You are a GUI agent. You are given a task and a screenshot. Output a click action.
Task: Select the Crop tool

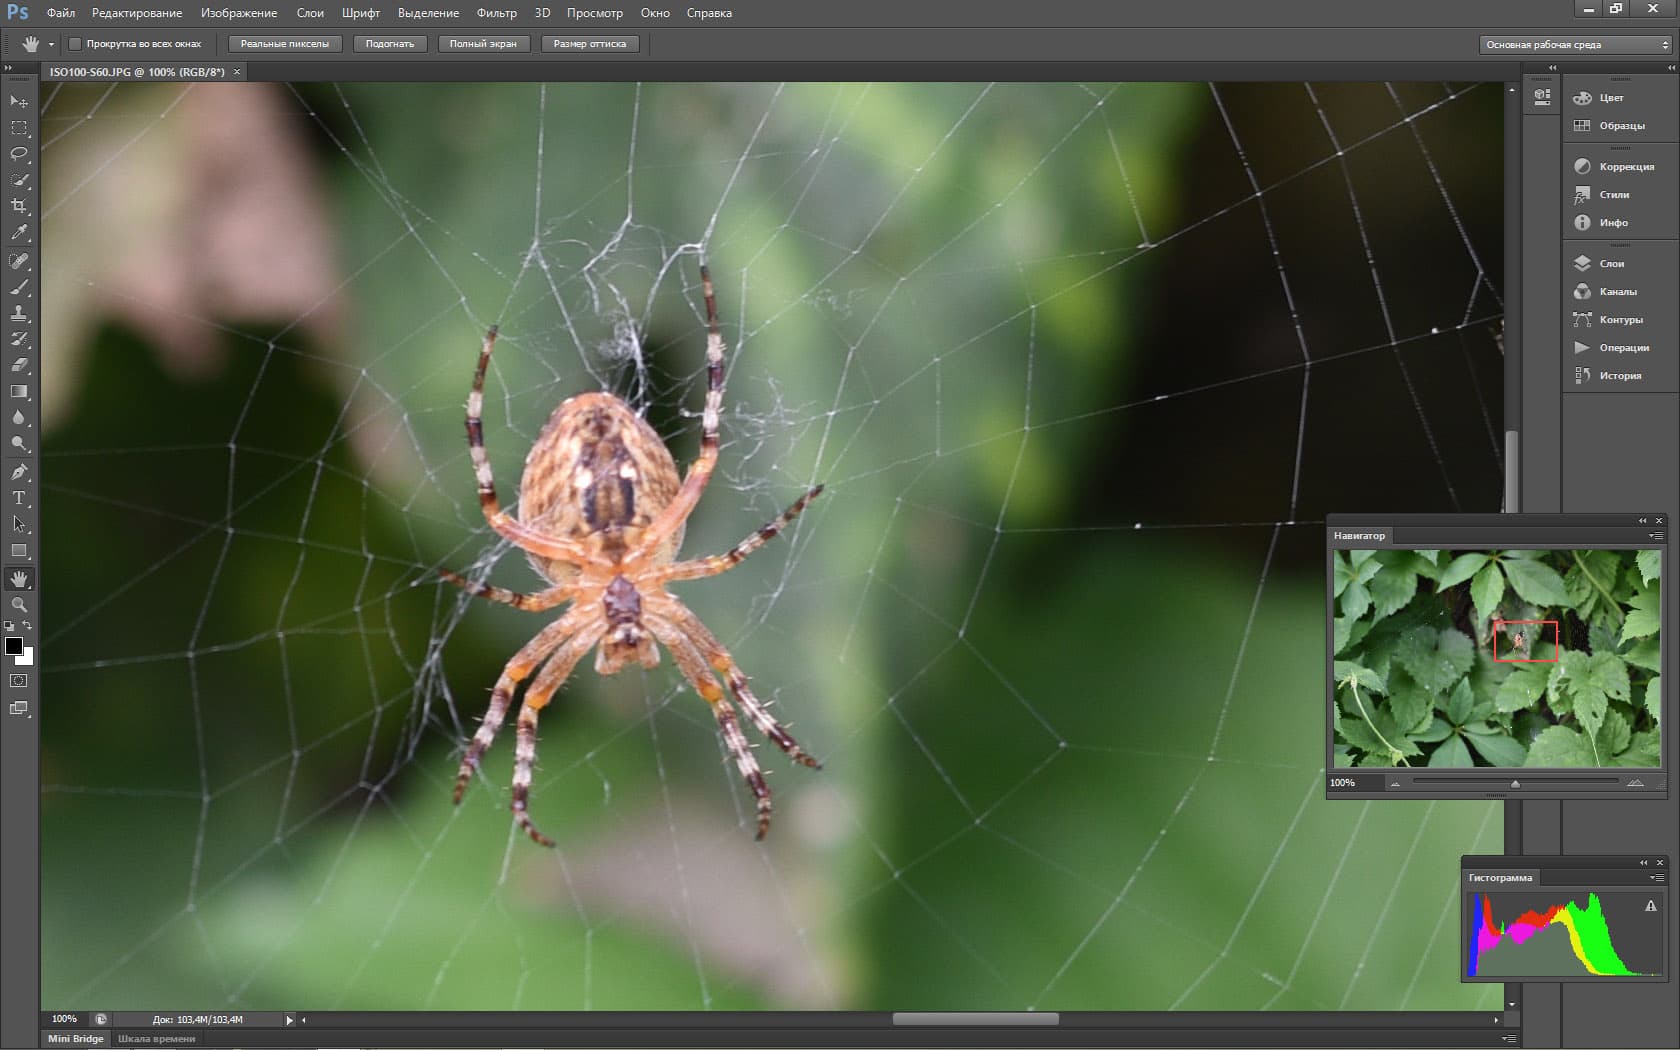(19, 206)
